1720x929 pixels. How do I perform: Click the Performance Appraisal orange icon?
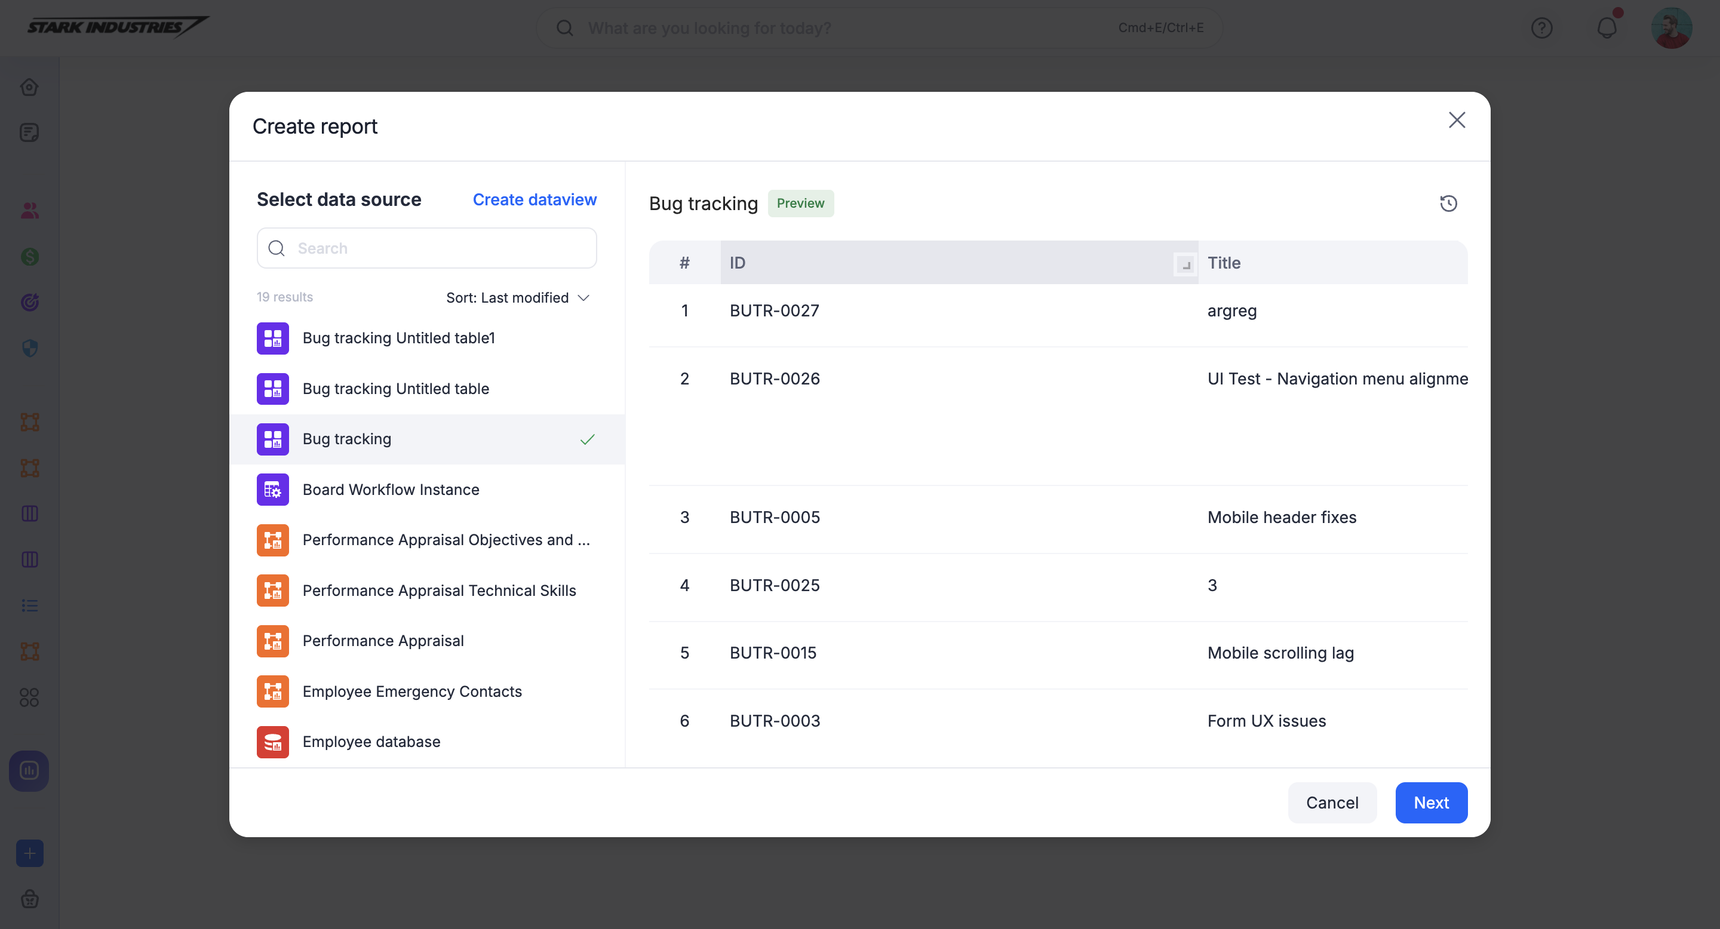click(x=273, y=641)
